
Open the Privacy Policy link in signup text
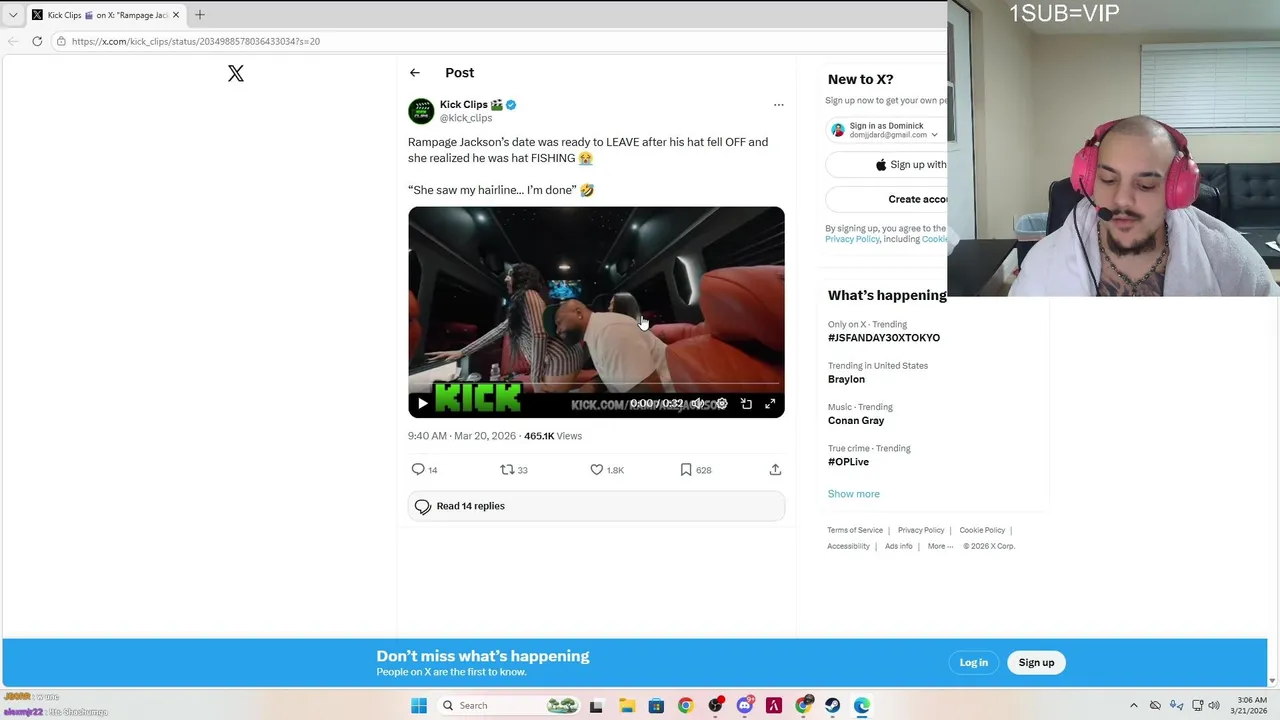pyautogui.click(x=852, y=239)
